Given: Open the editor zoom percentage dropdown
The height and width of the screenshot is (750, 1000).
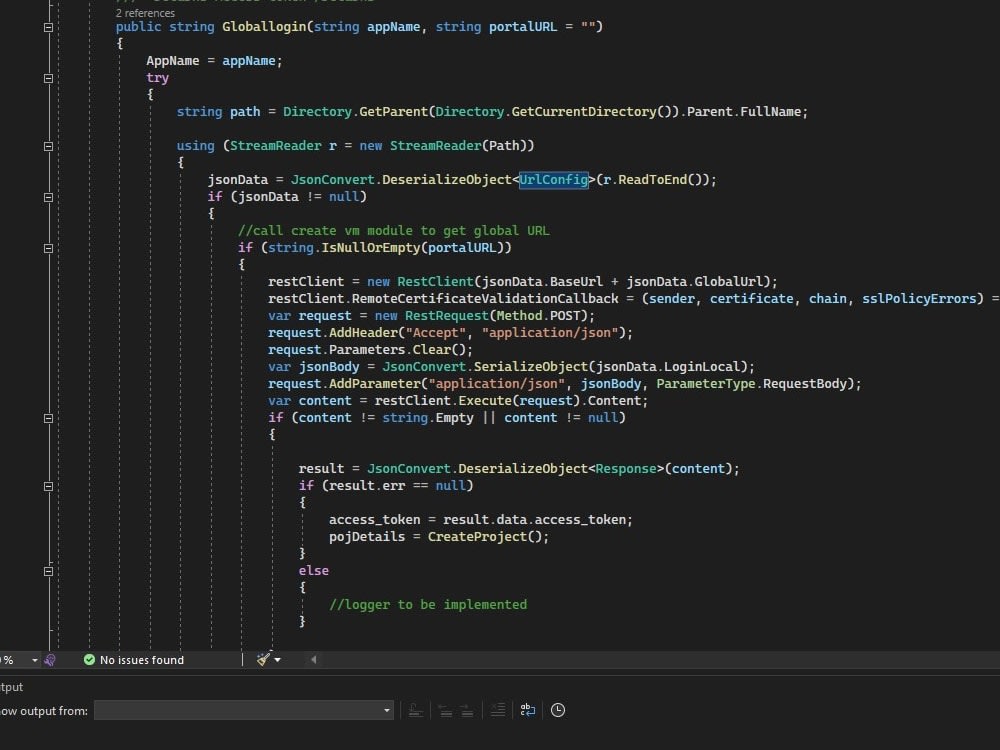Looking at the screenshot, I should (x=33, y=659).
